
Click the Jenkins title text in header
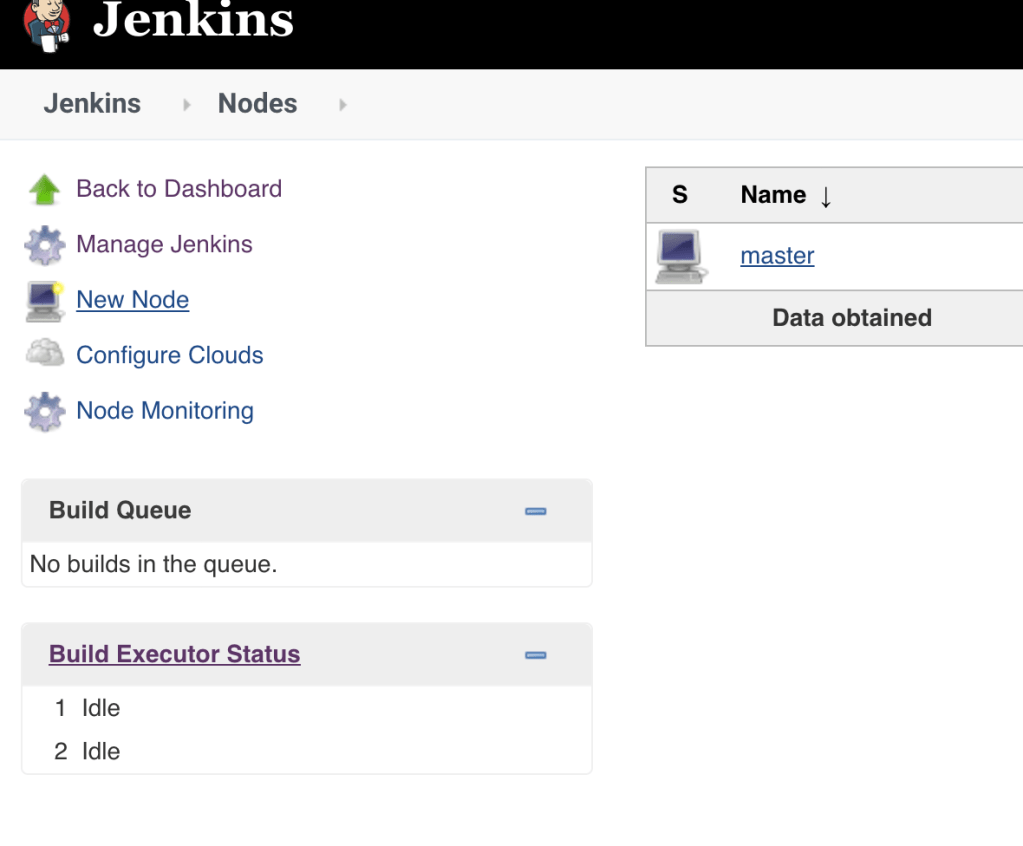coord(193,22)
